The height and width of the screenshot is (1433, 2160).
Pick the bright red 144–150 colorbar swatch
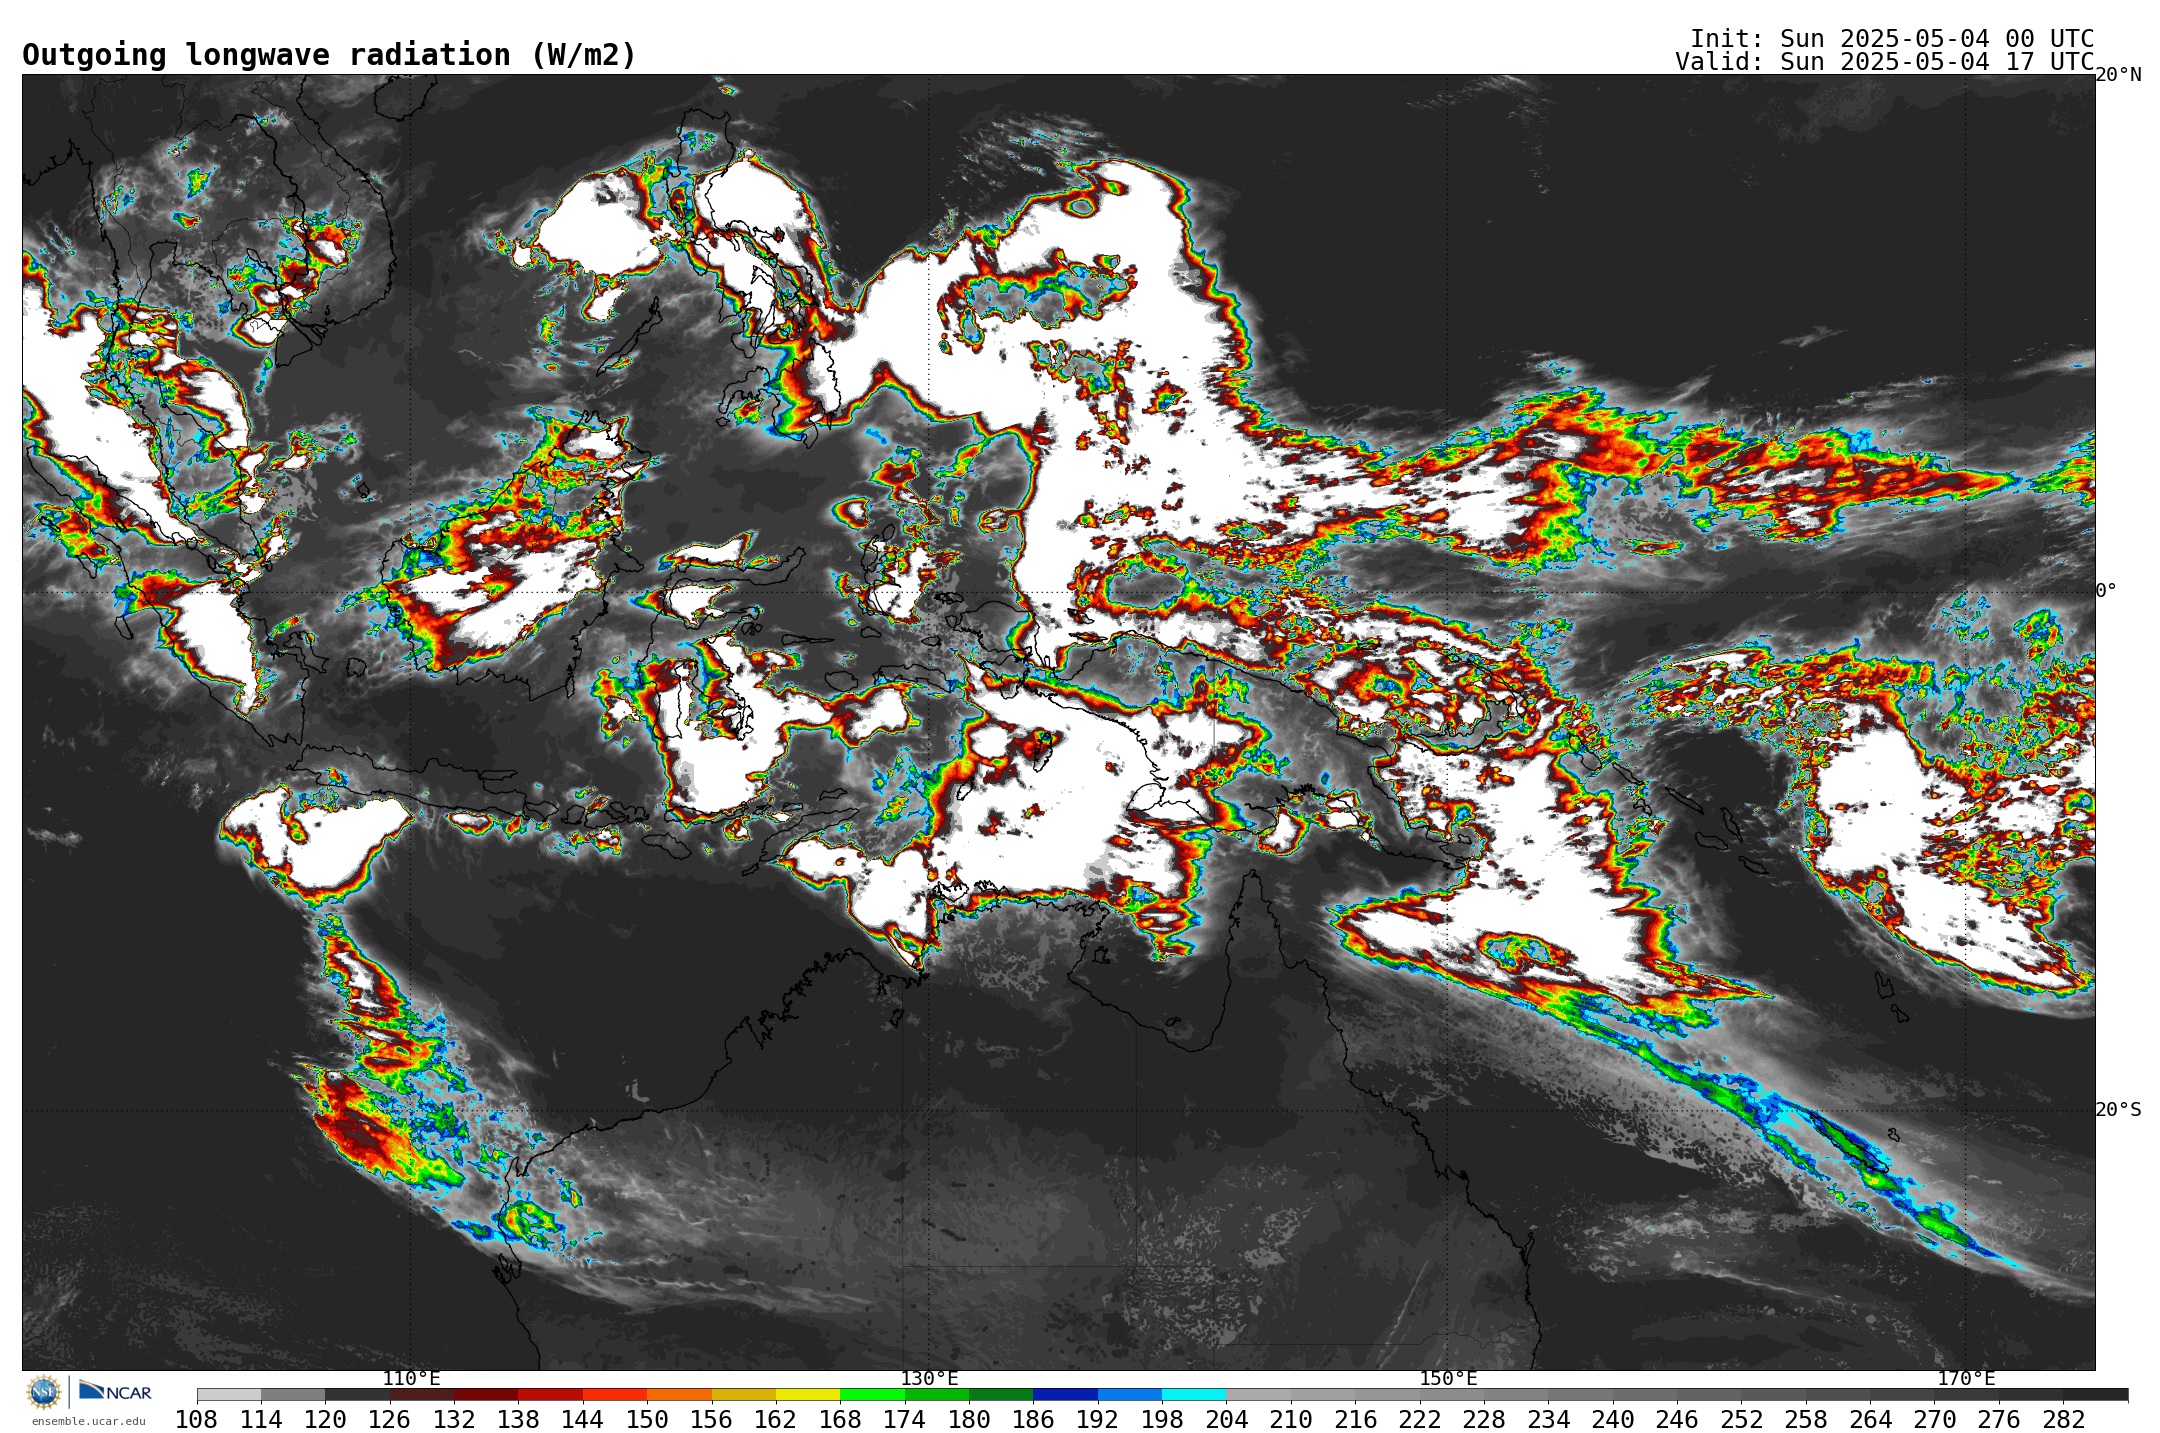614,1395
